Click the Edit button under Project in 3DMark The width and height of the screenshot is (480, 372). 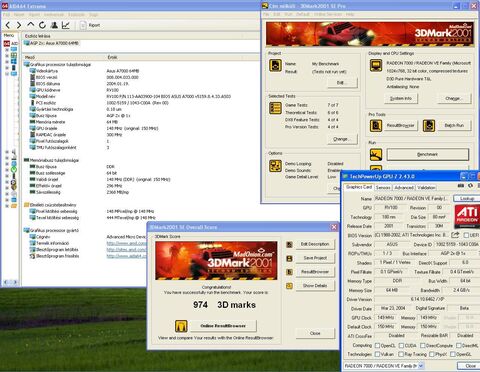pos(342,83)
